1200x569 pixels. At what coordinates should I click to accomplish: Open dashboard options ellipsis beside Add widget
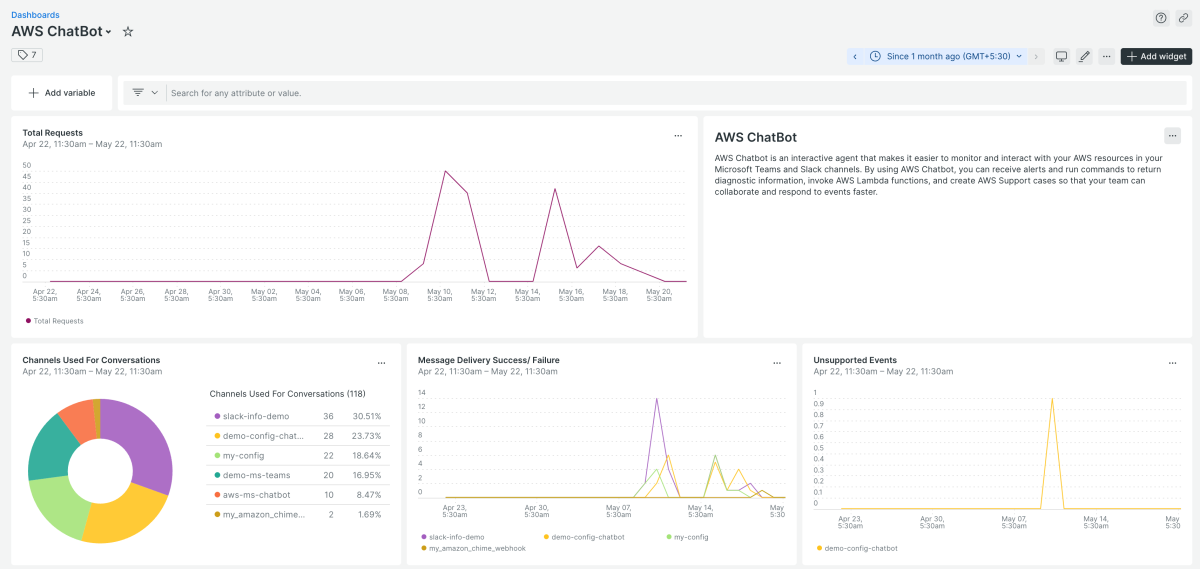1106,57
